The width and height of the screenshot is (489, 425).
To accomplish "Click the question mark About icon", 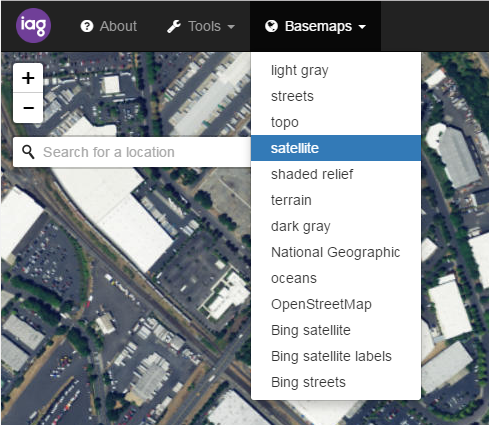I will click(x=87, y=26).
